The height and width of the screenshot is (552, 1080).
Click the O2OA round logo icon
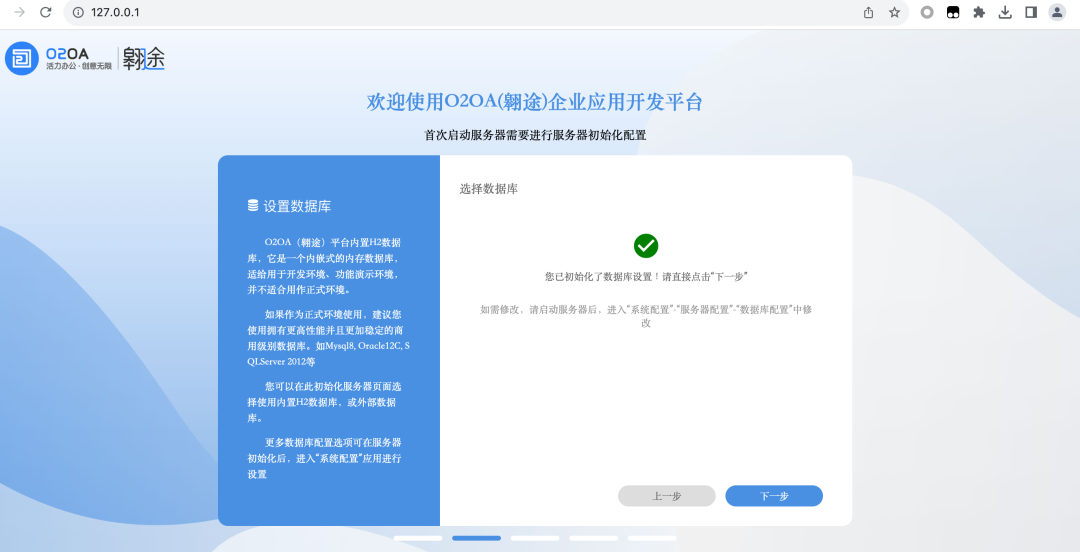point(22,59)
